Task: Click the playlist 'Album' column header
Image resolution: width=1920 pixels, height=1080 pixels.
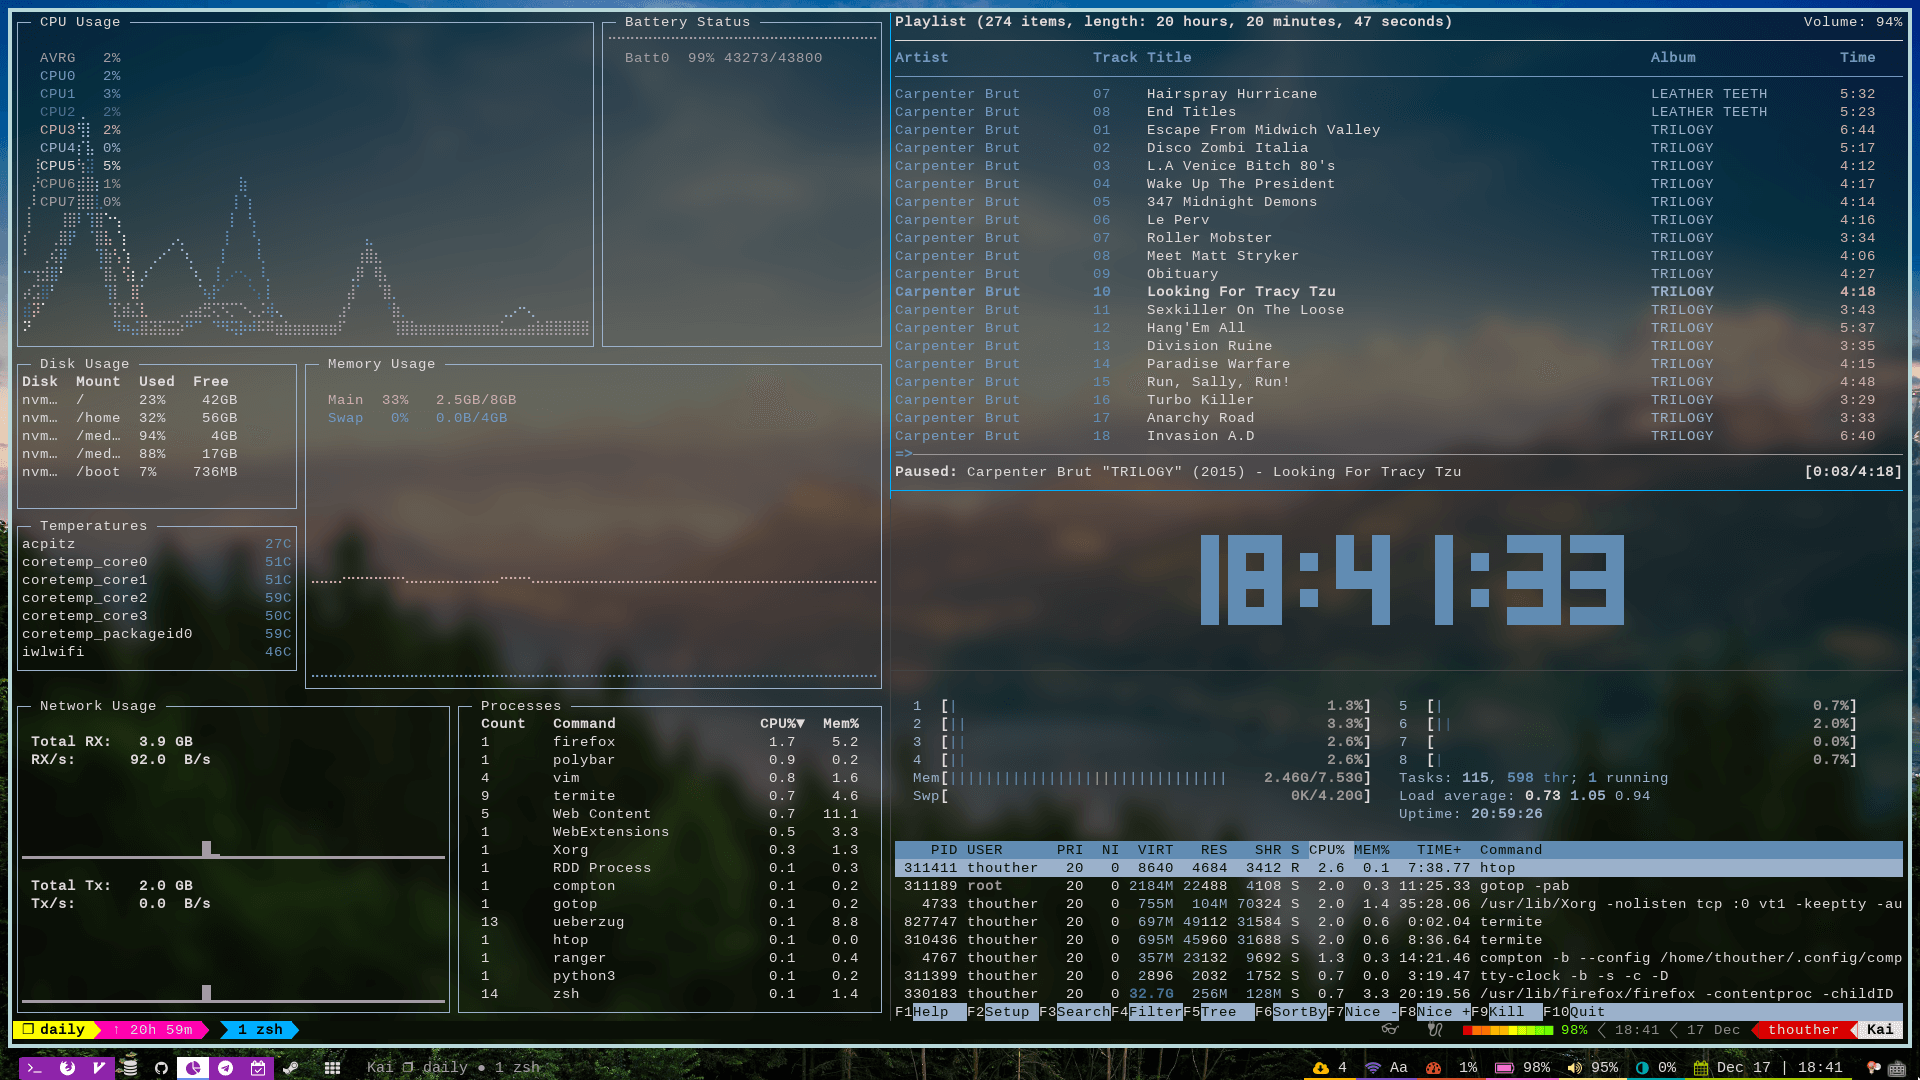Action: [x=1673, y=58]
